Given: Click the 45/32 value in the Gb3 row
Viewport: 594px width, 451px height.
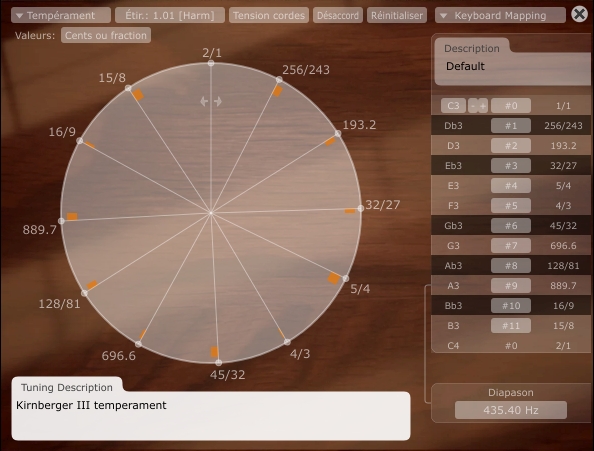Looking at the screenshot, I should tap(563, 226).
